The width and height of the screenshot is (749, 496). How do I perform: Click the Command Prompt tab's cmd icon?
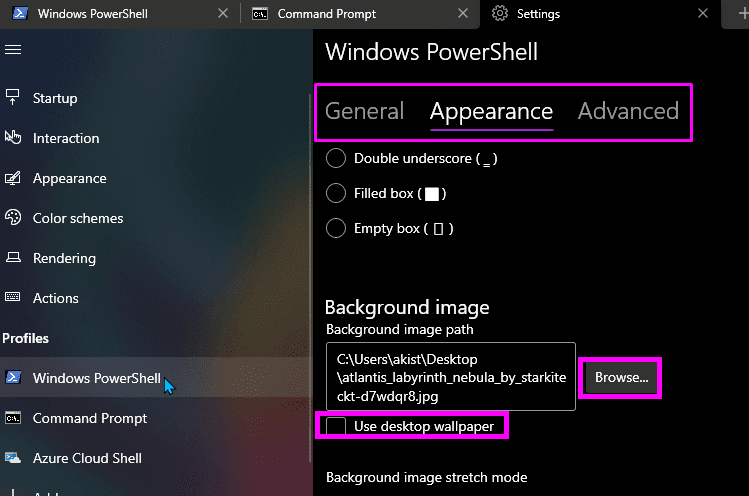pos(260,14)
